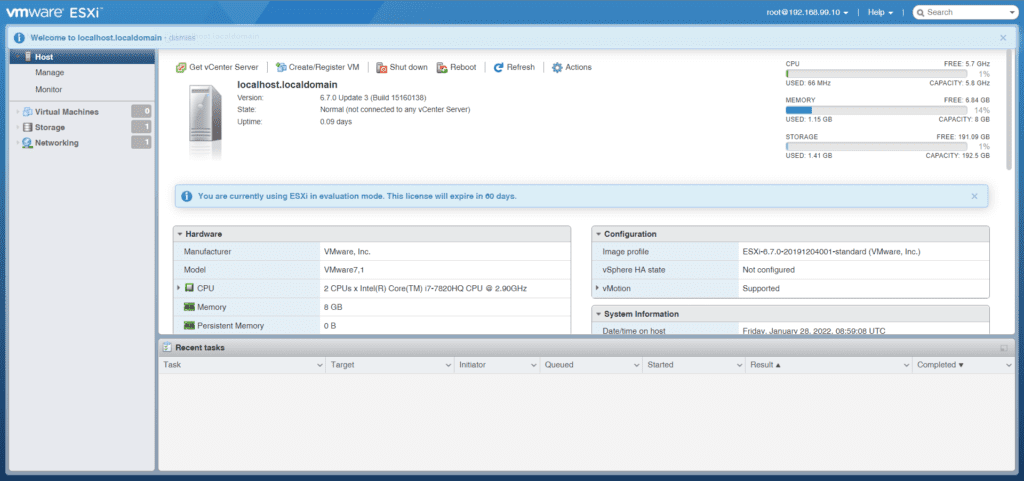Open Storage in the navigator

(x=50, y=127)
